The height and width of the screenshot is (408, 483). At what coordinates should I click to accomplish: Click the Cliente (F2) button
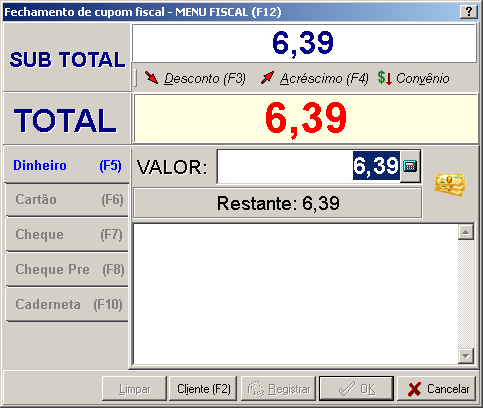203,389
